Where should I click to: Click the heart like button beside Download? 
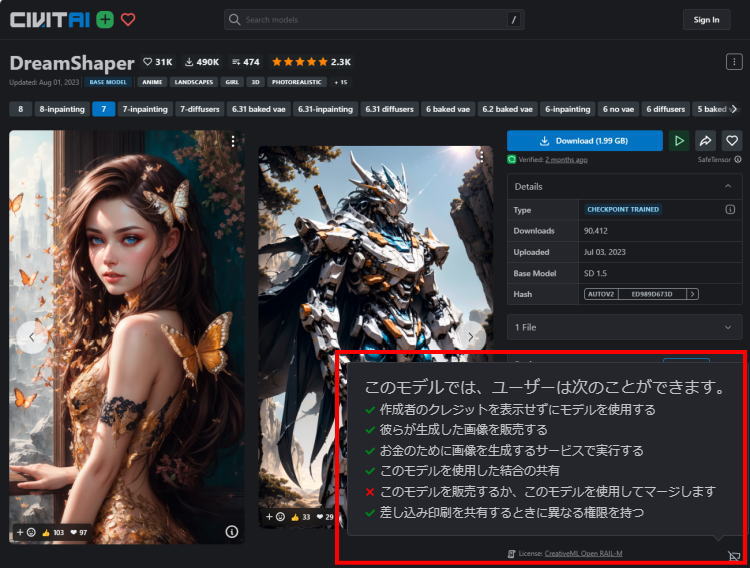[731, 141]
